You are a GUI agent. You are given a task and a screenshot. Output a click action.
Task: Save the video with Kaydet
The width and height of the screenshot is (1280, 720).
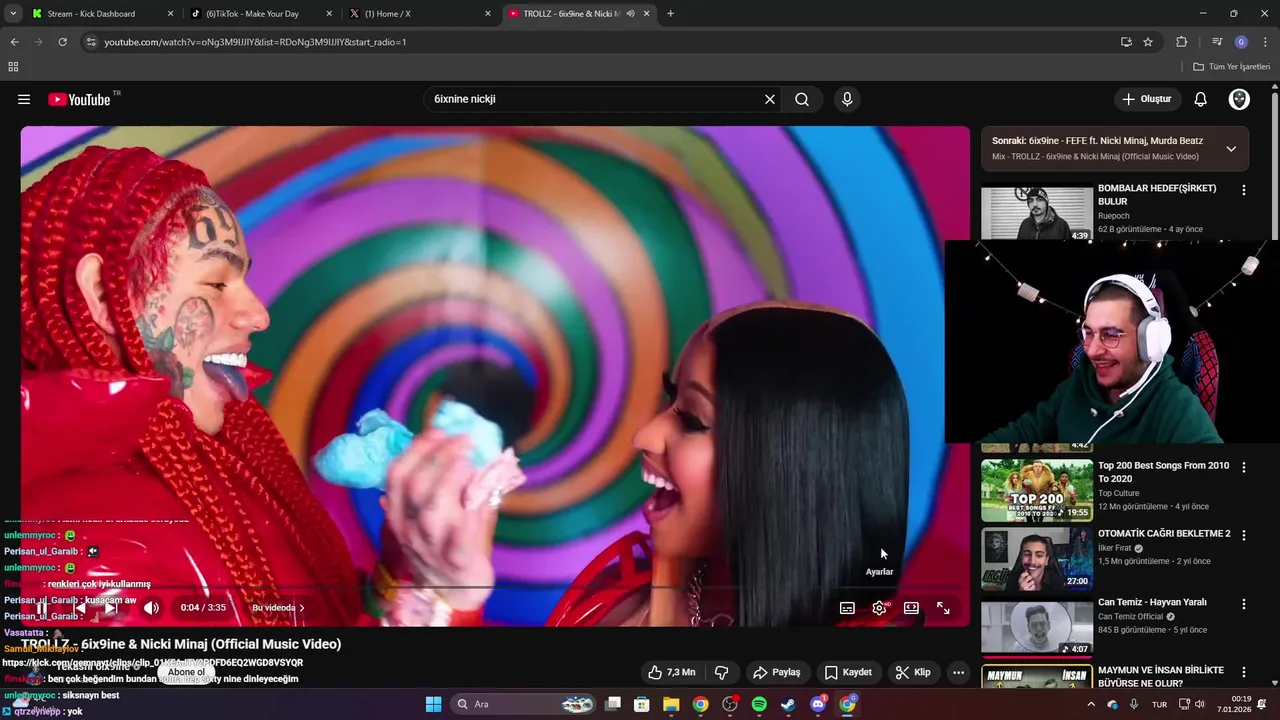[x=848, y=672]
